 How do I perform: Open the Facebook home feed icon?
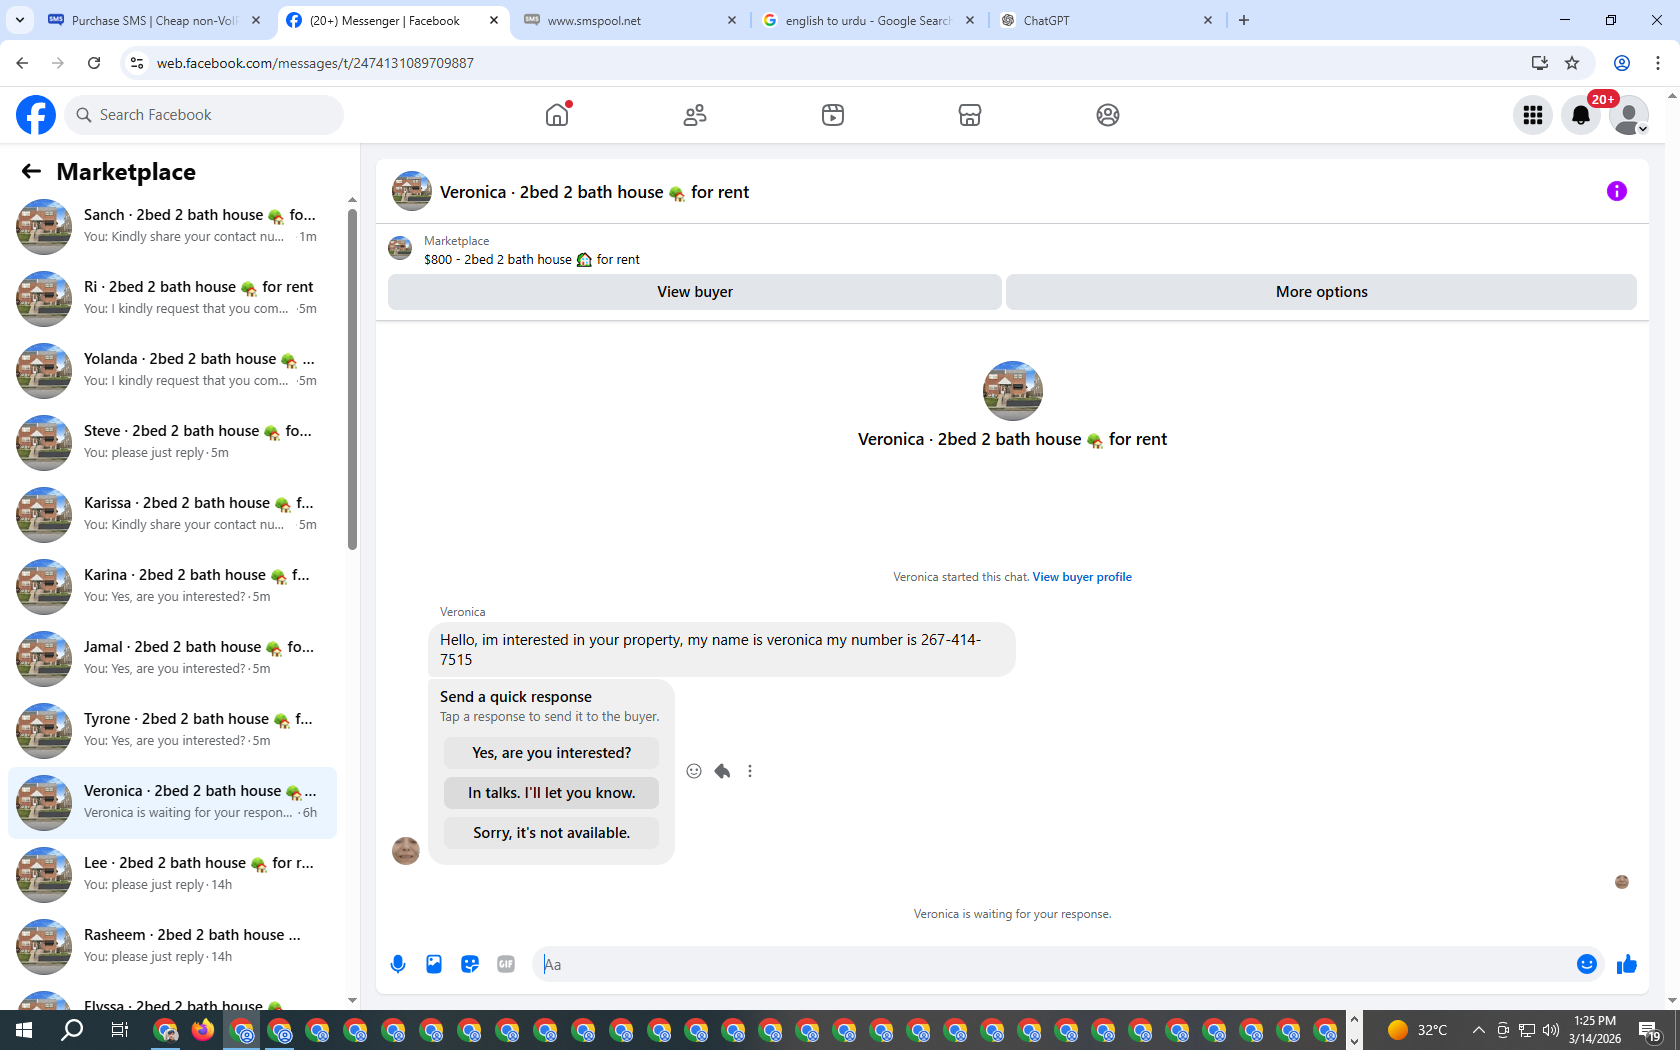pyautogui.click(x=557, y=115)
